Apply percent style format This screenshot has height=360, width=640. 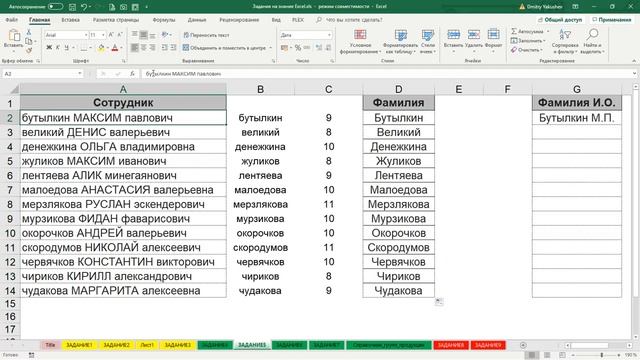pyautogui.click(x=298, y=48)
